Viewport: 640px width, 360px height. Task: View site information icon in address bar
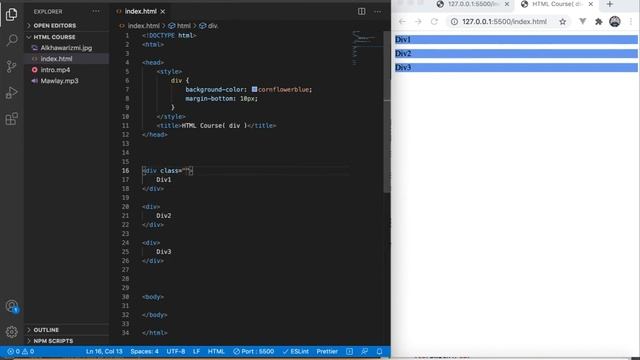pyautogui.click(x=454, y=22)
